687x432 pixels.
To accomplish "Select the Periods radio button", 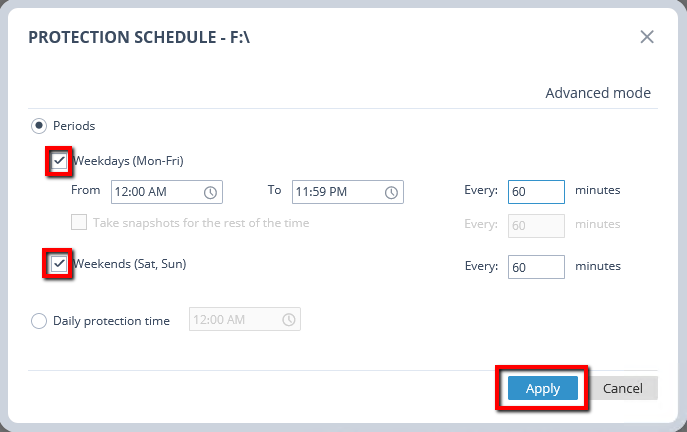I will [39, 126].
